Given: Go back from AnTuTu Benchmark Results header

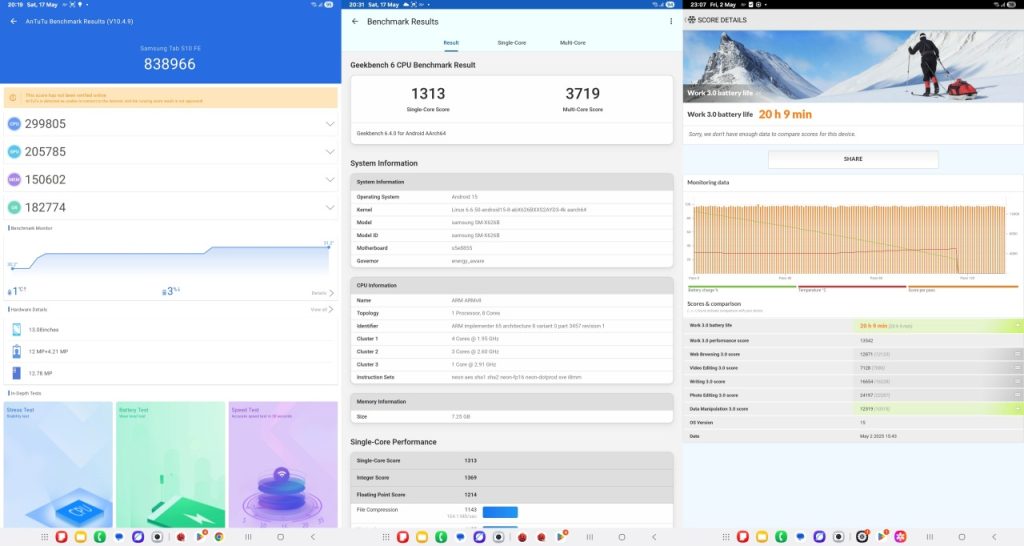Looking at the screenshot, I should (x=13, y=21).
